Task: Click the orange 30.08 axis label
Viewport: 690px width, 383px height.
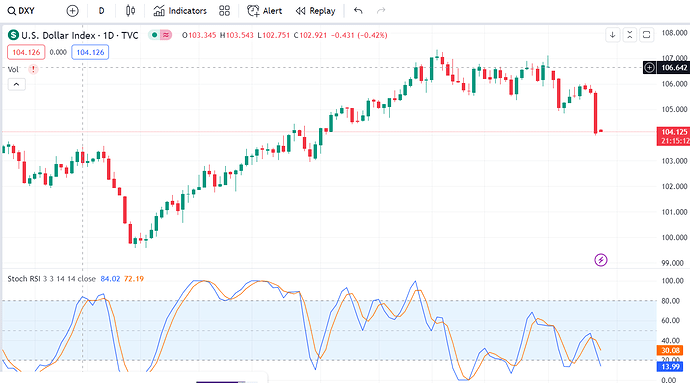Action: click(x=670, y=350)
